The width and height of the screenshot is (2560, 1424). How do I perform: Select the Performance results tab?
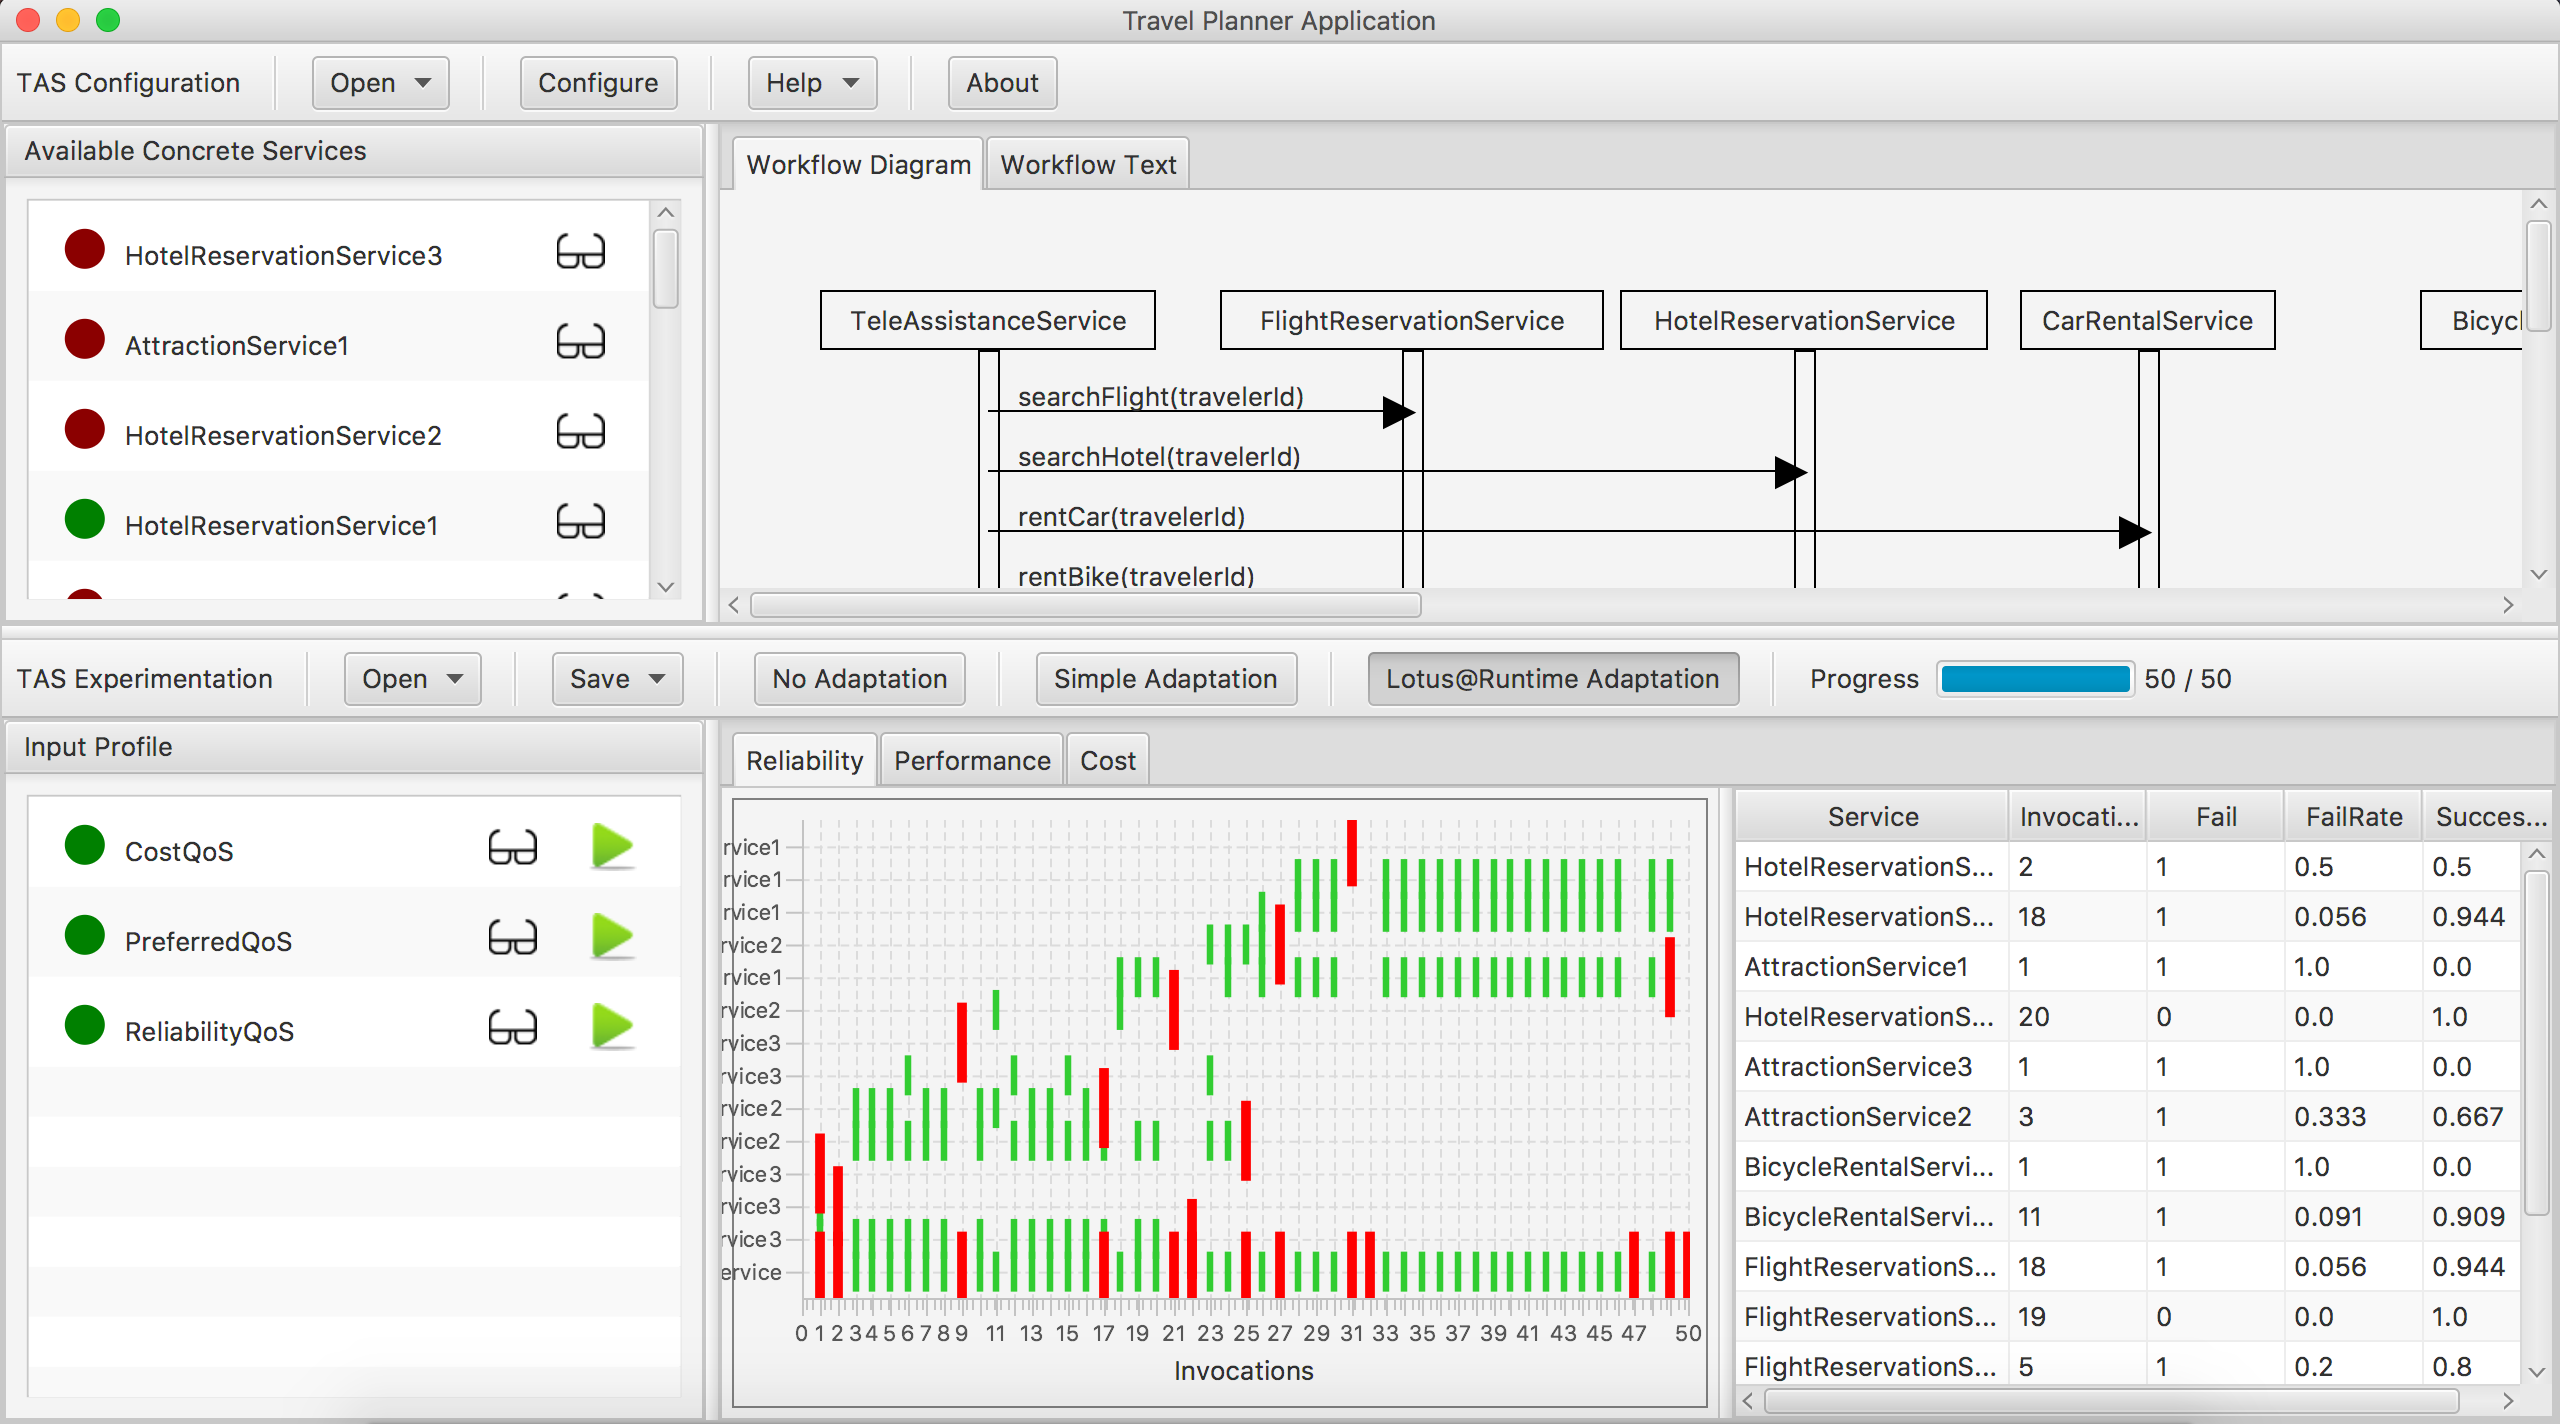[x=971, y=761]
